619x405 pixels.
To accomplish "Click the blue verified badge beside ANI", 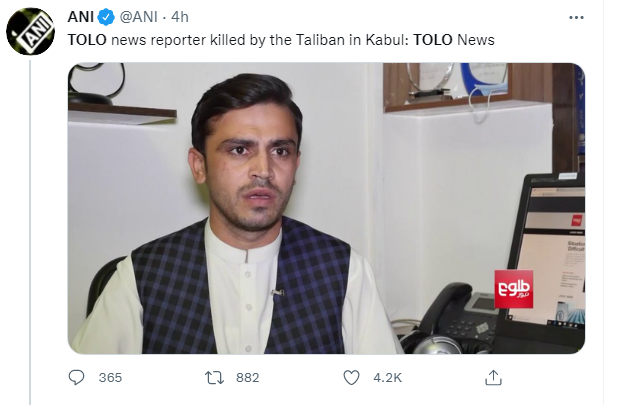I will (x=106, y=17).
